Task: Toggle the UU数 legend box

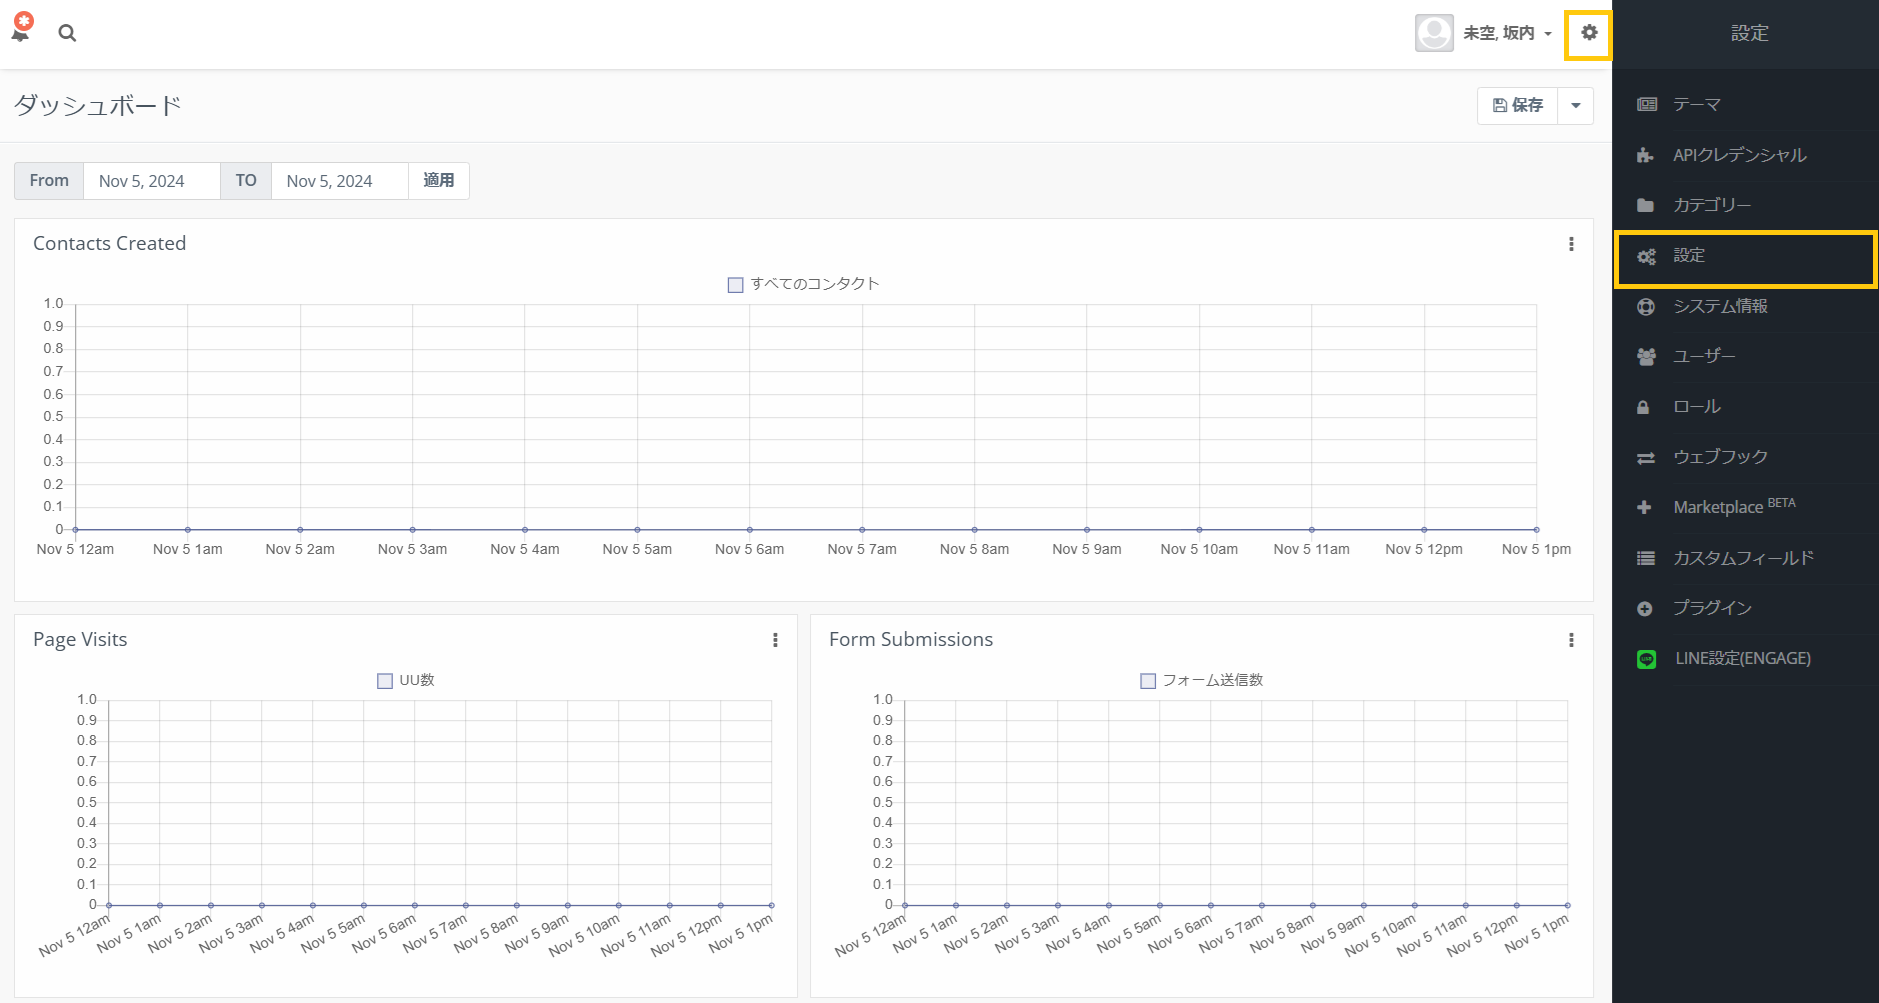Action: click(x=384, y=681)
